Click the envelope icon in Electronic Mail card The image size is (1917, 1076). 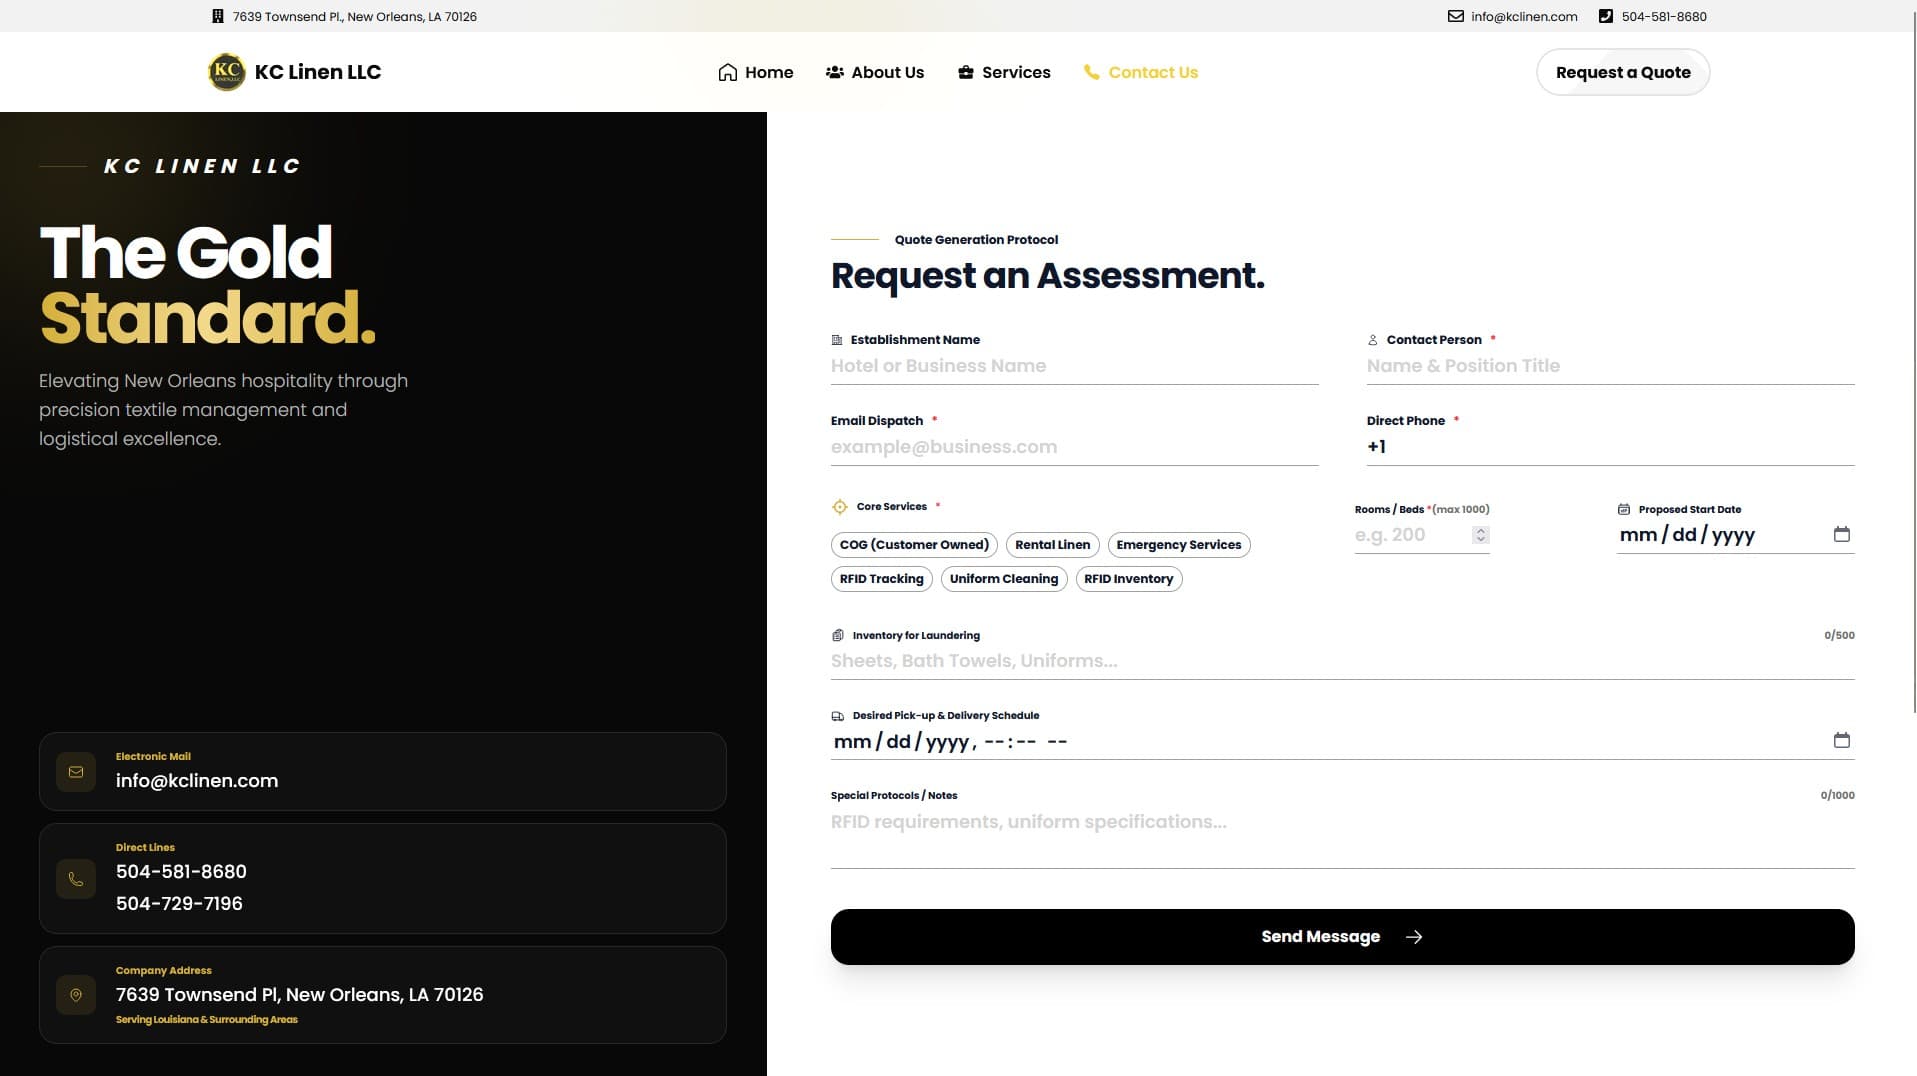(76, 771)
